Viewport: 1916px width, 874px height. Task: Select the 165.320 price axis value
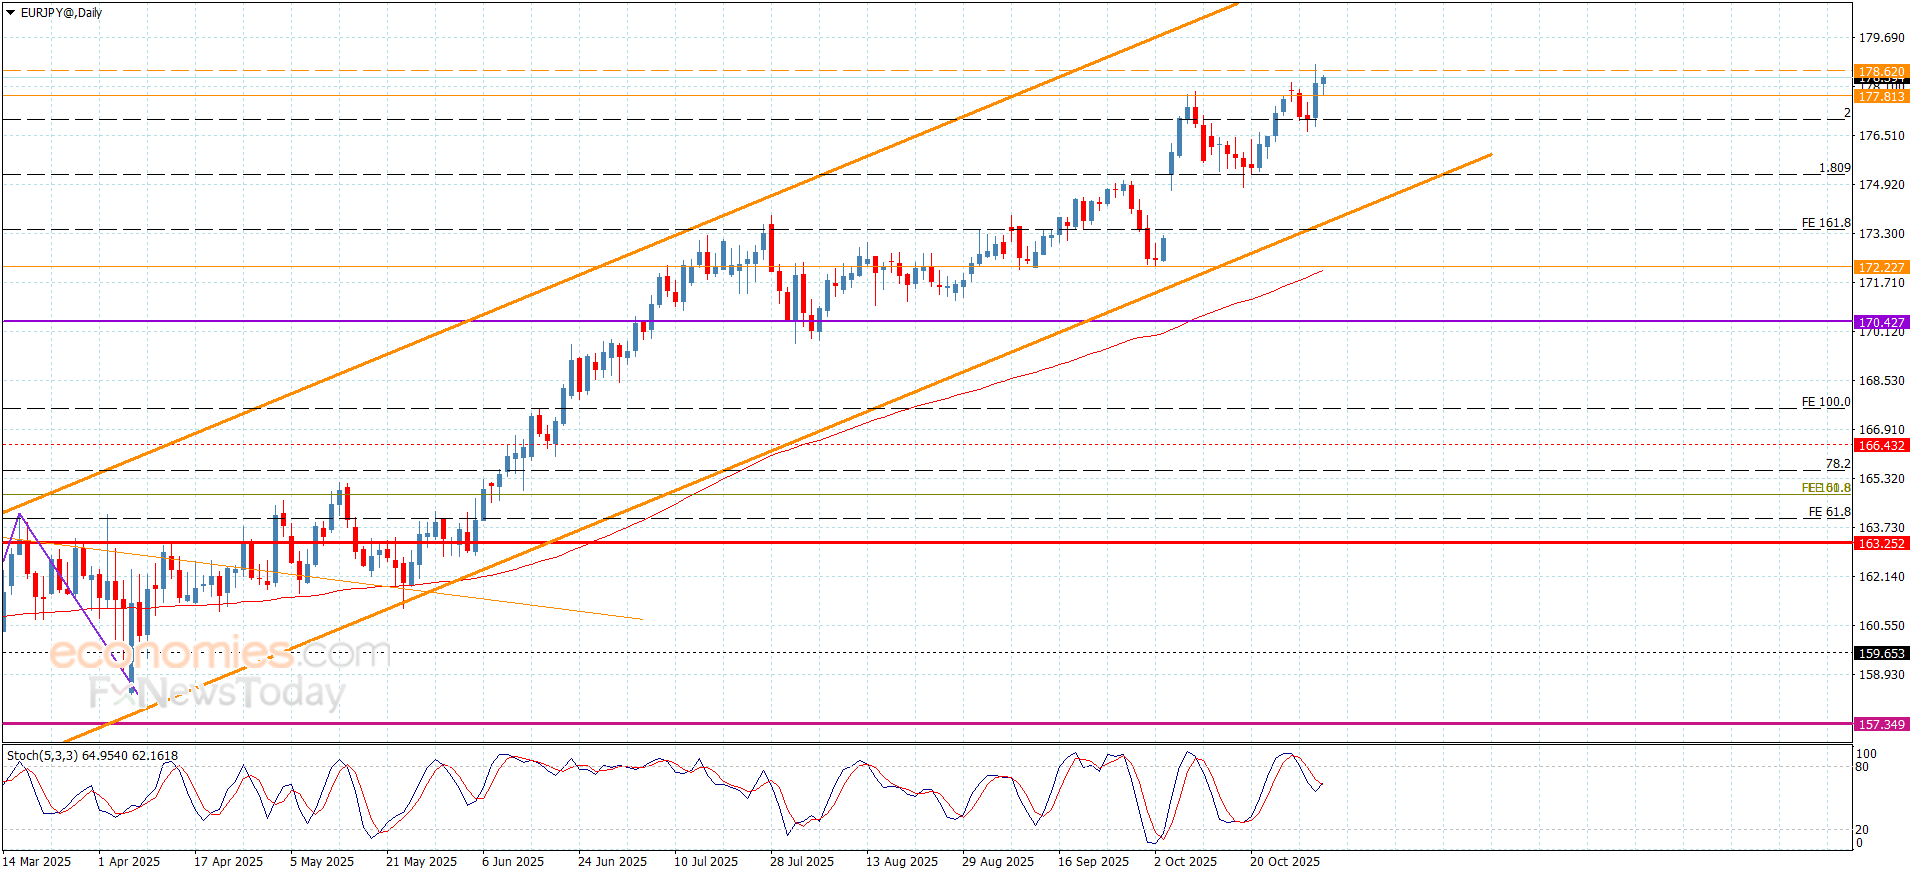click(x=1882, y=479)
